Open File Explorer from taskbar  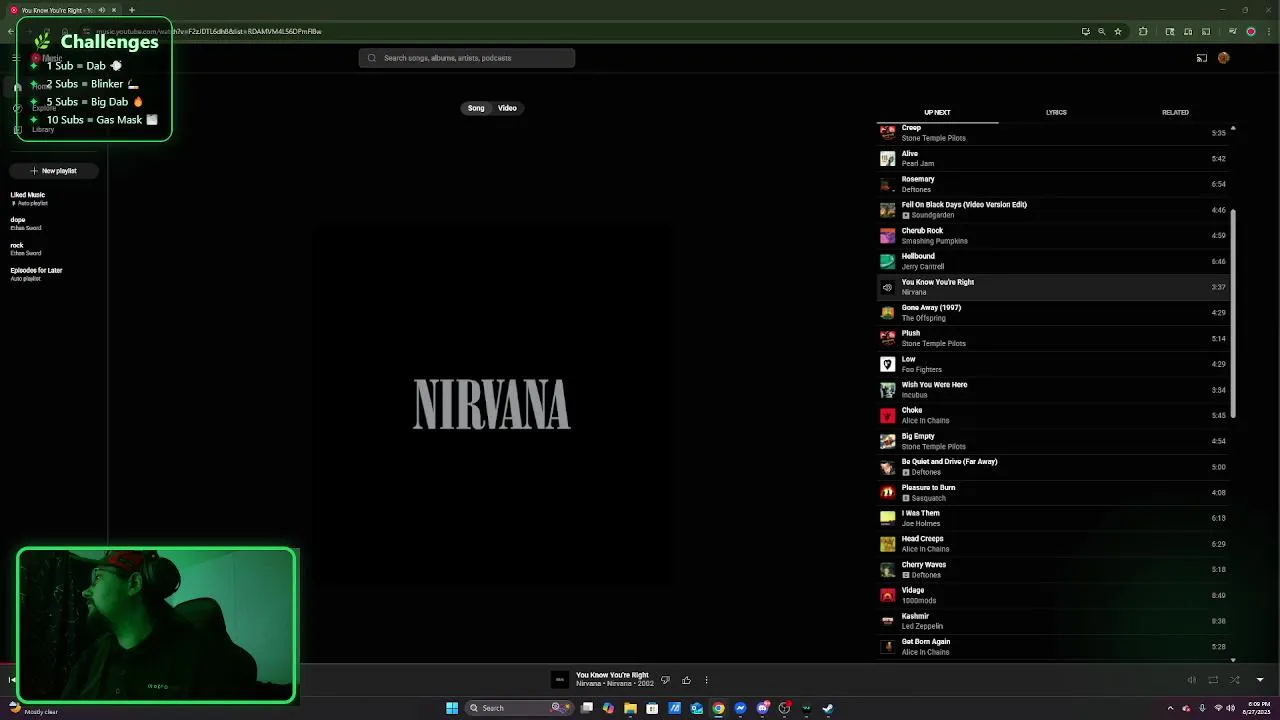tap(630, 708)
